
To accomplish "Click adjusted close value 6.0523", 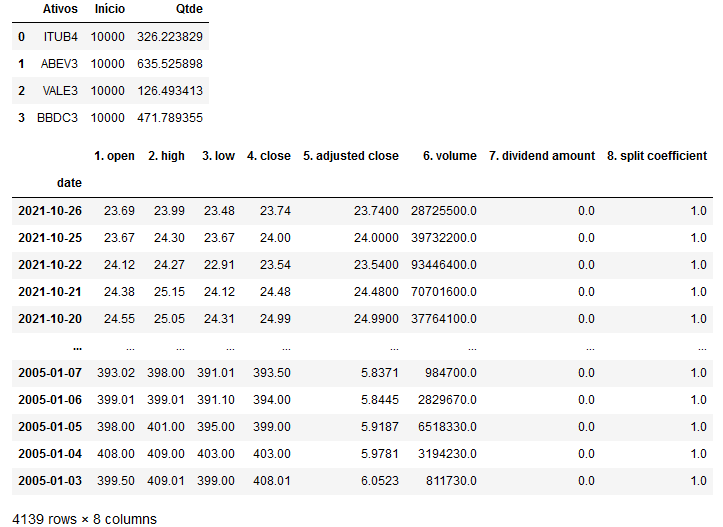I will point(379,480).
